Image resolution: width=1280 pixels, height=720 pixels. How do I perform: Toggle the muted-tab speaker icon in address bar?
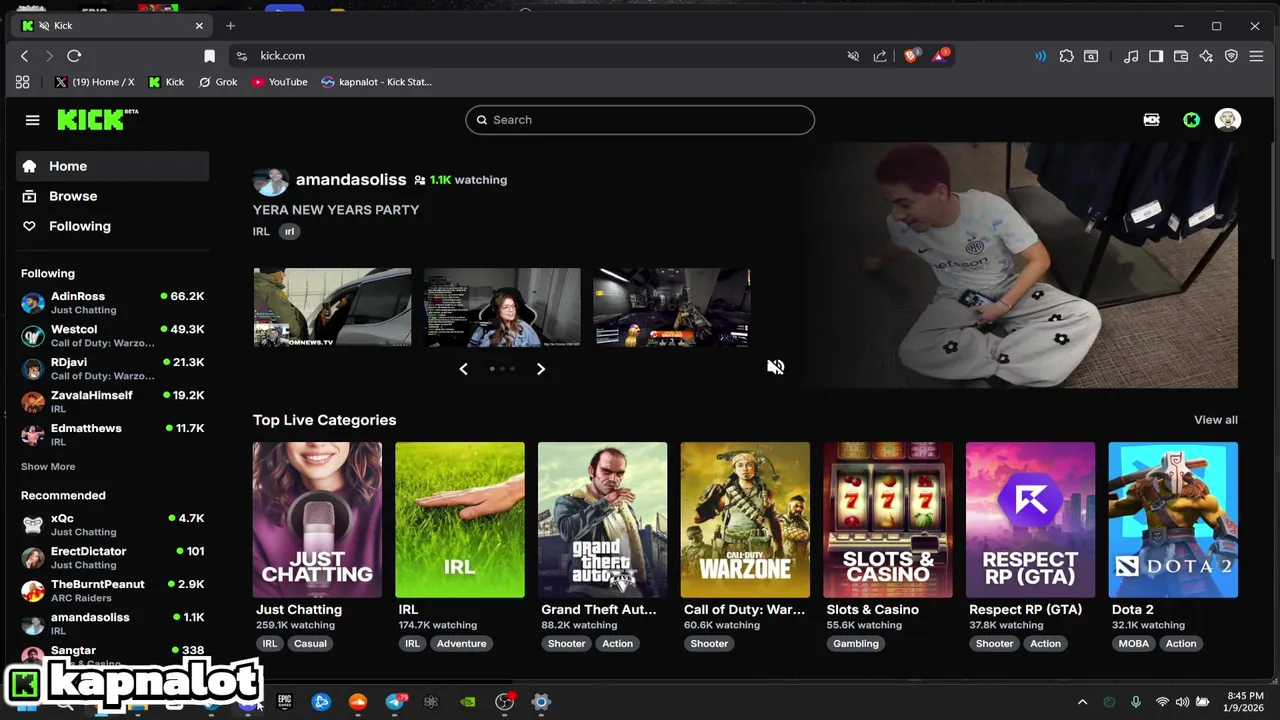pos(853,56)
